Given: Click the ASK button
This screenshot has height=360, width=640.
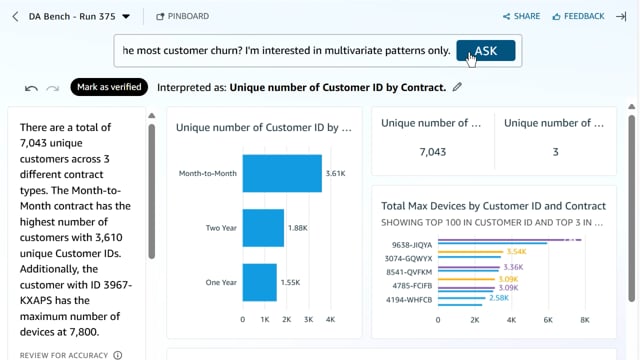Looking at the screenshot, I should click(486, 51).
